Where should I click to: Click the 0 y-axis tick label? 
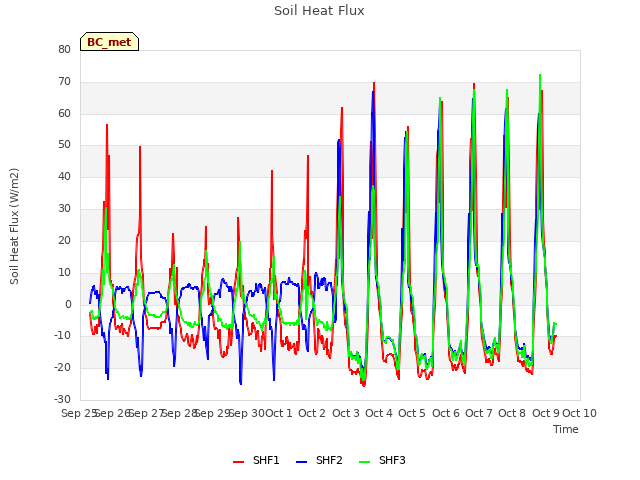pyautogui.click(x=68, y=304)
